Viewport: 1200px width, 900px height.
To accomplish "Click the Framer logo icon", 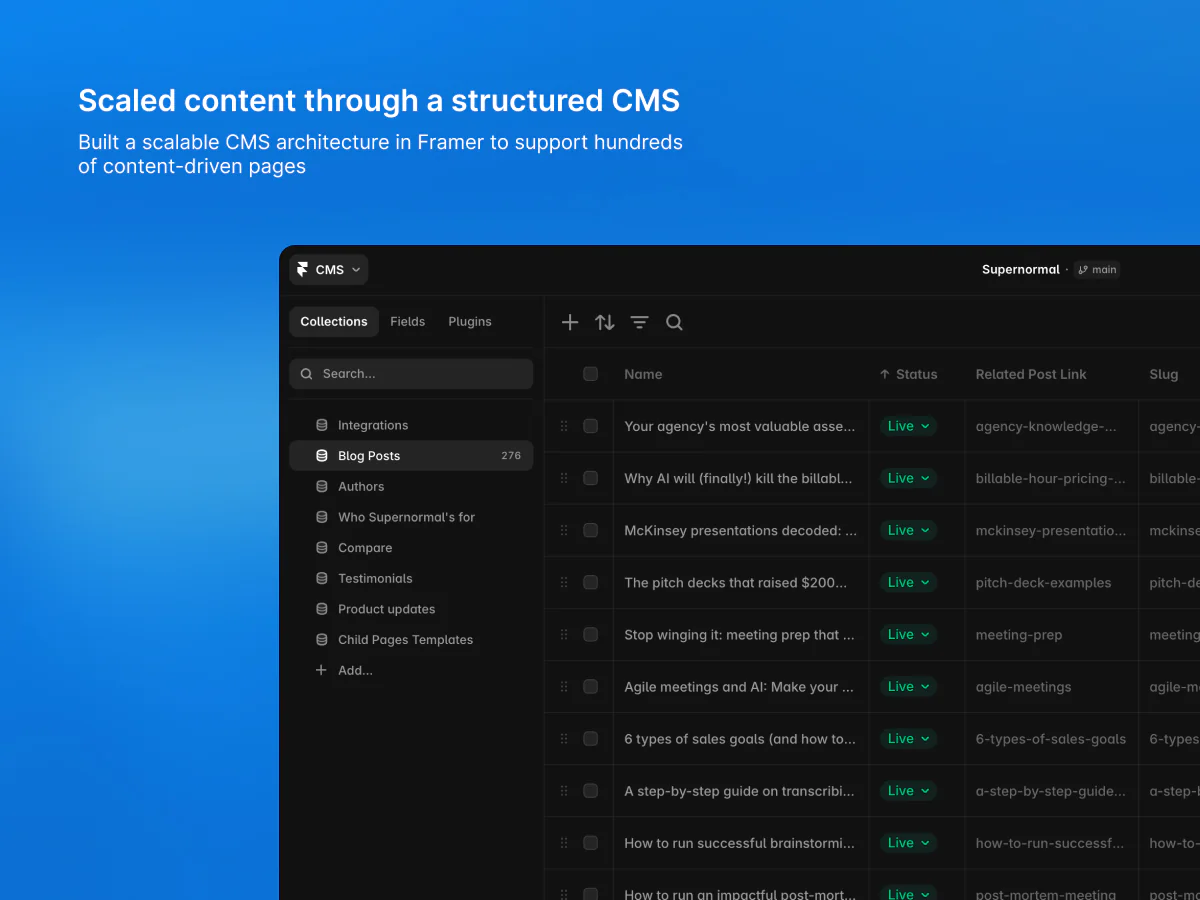I will click(303, 270).
